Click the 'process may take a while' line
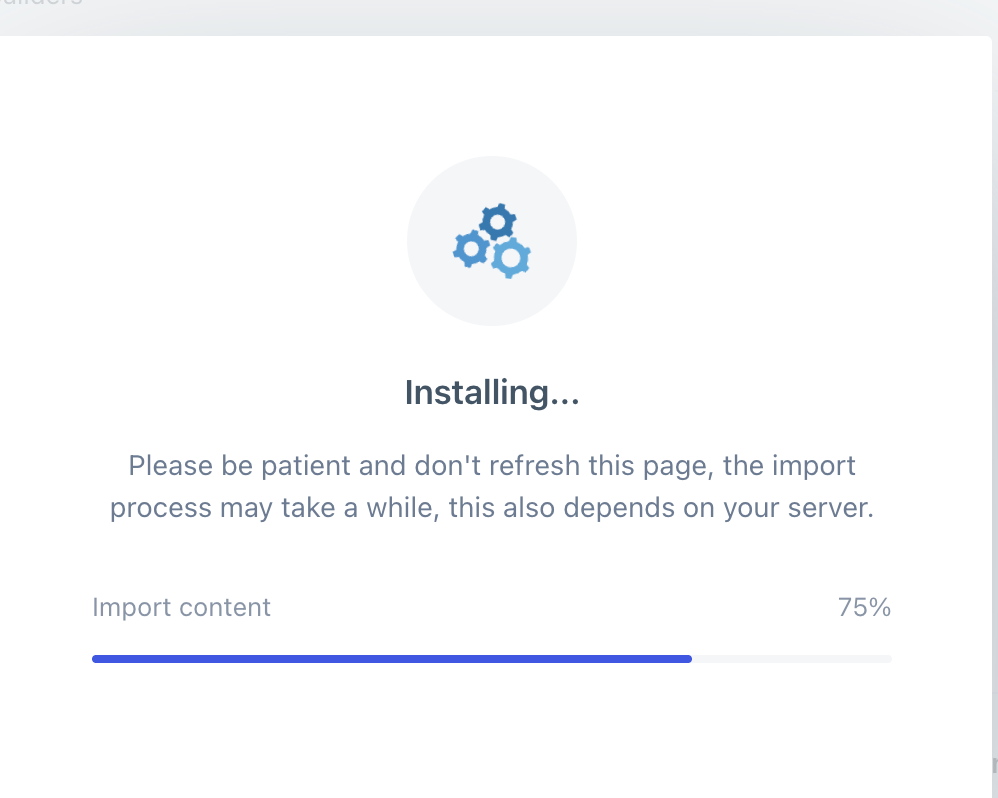This screenshot has height=798, width=998. tap(492, 508)
